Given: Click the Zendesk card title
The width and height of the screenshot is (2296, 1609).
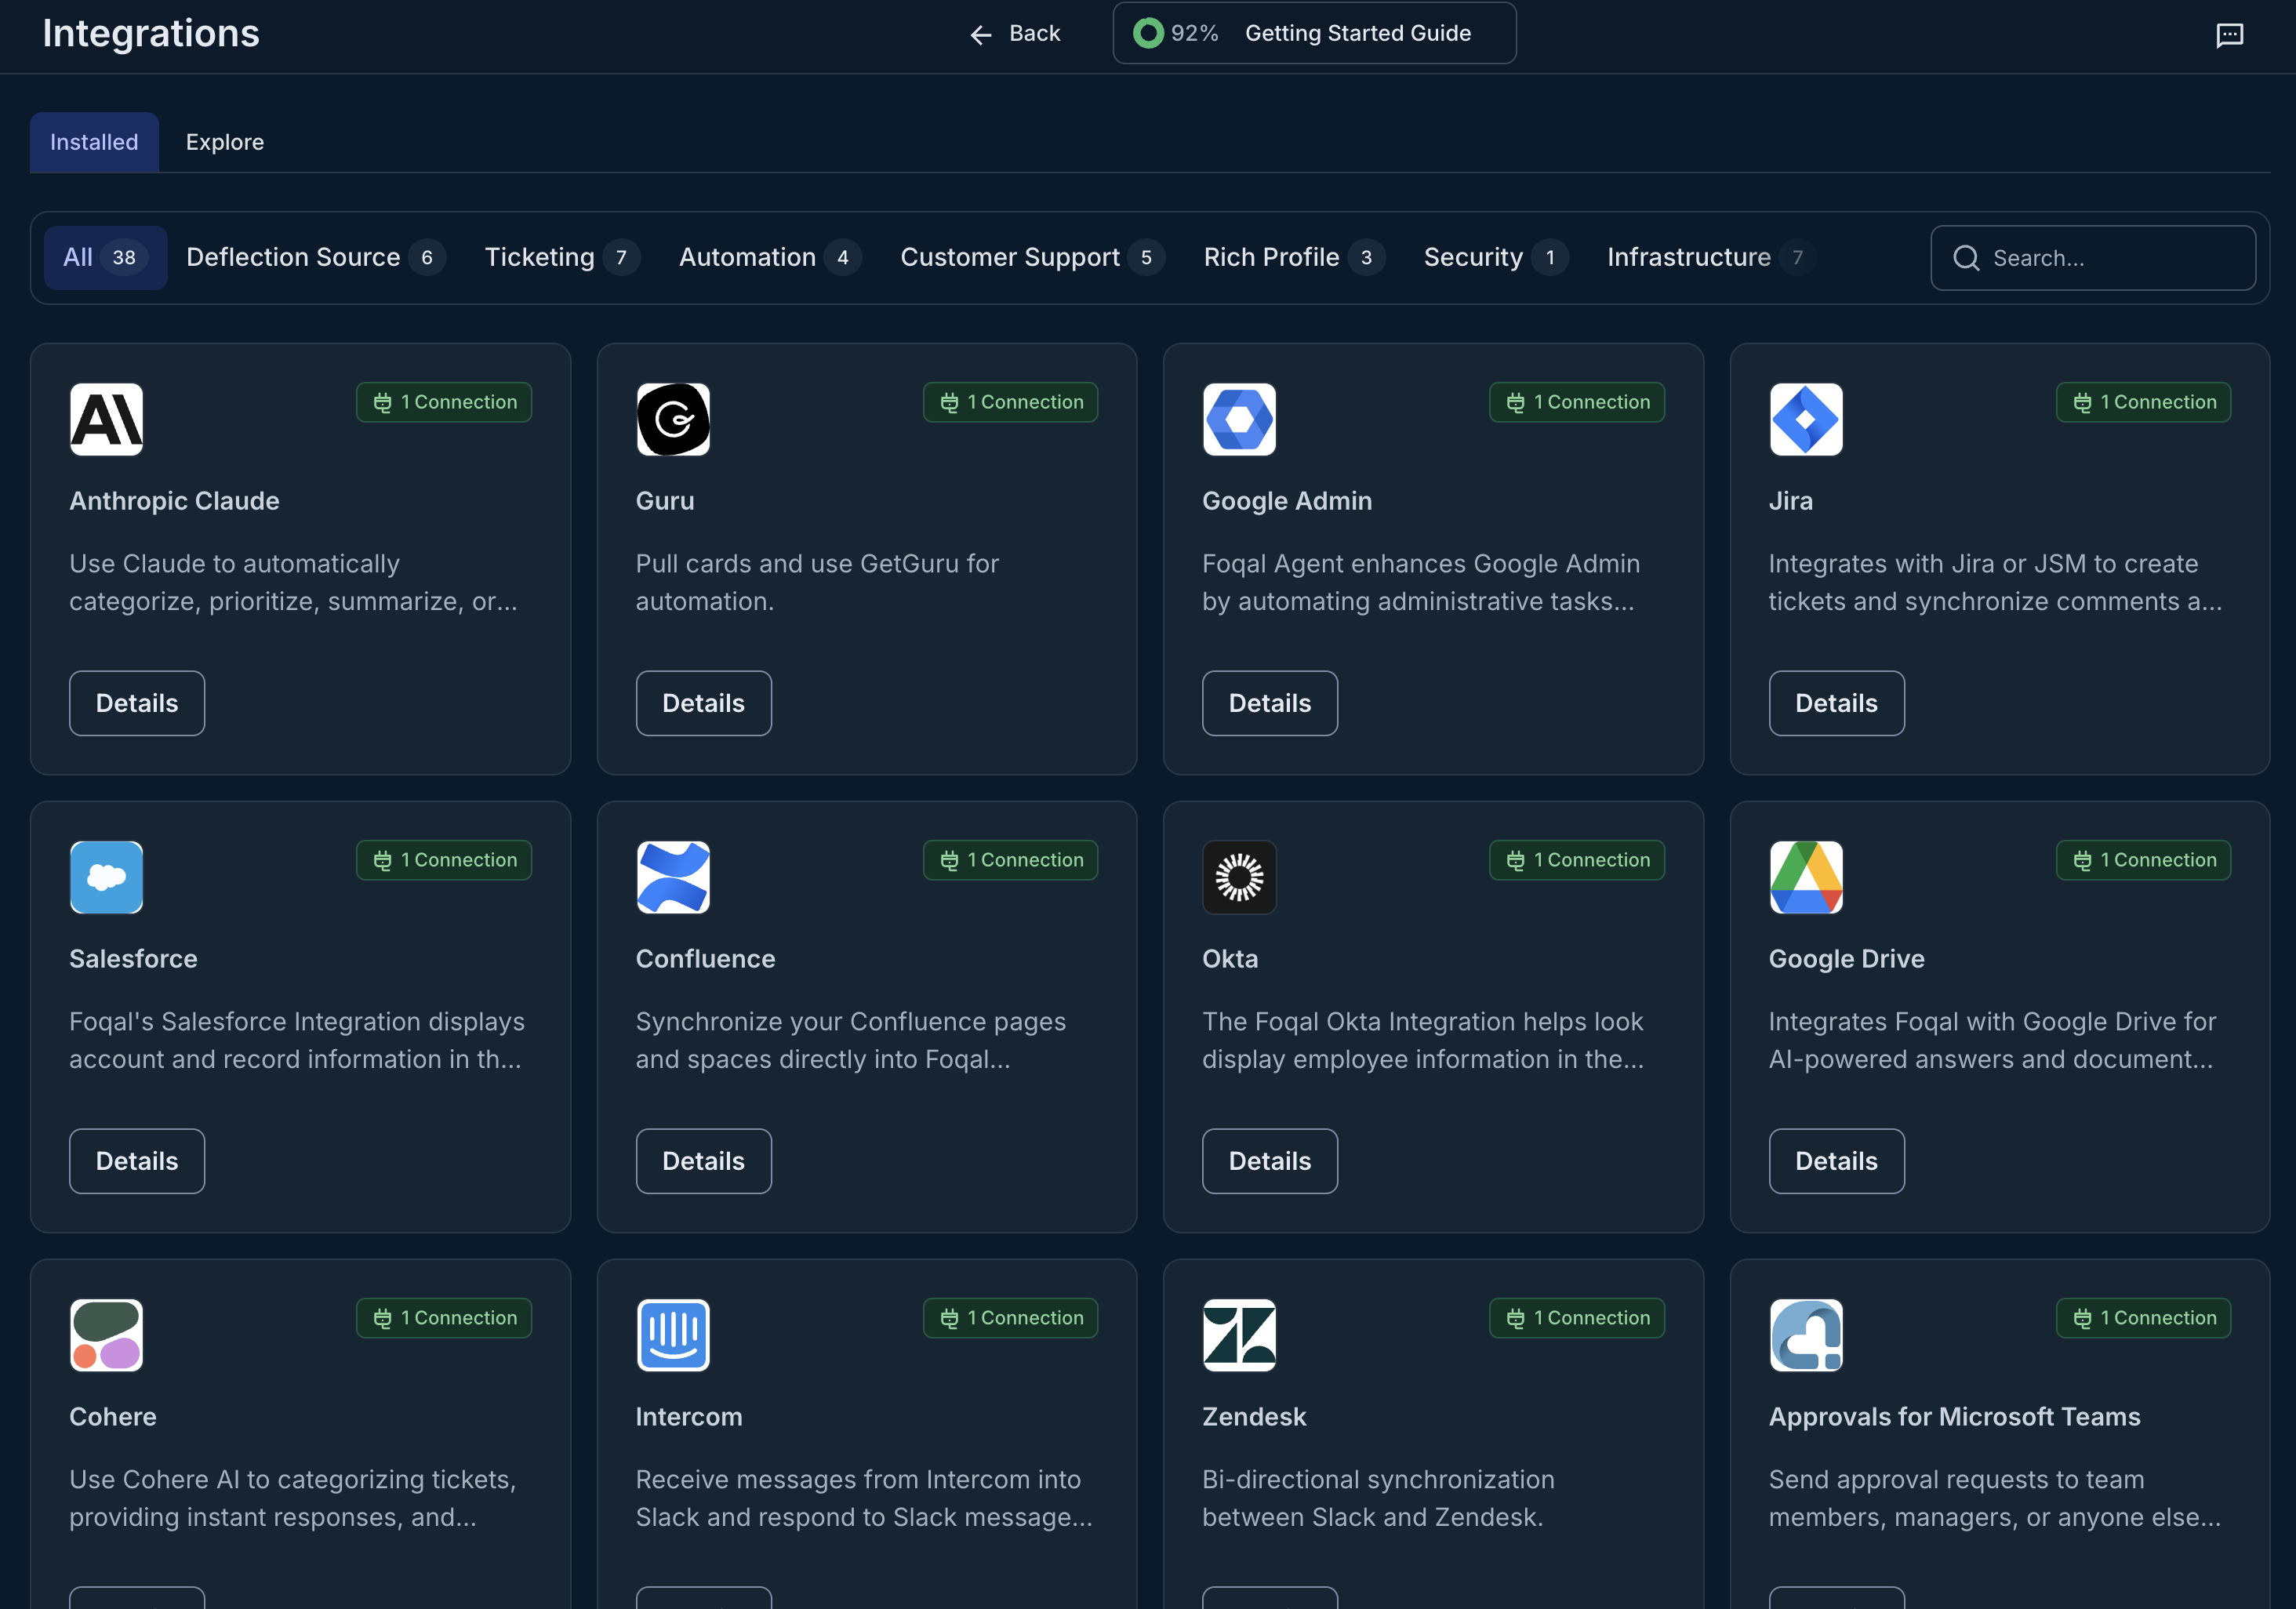Looking at the screenshot, I should click(1254, 1417).
